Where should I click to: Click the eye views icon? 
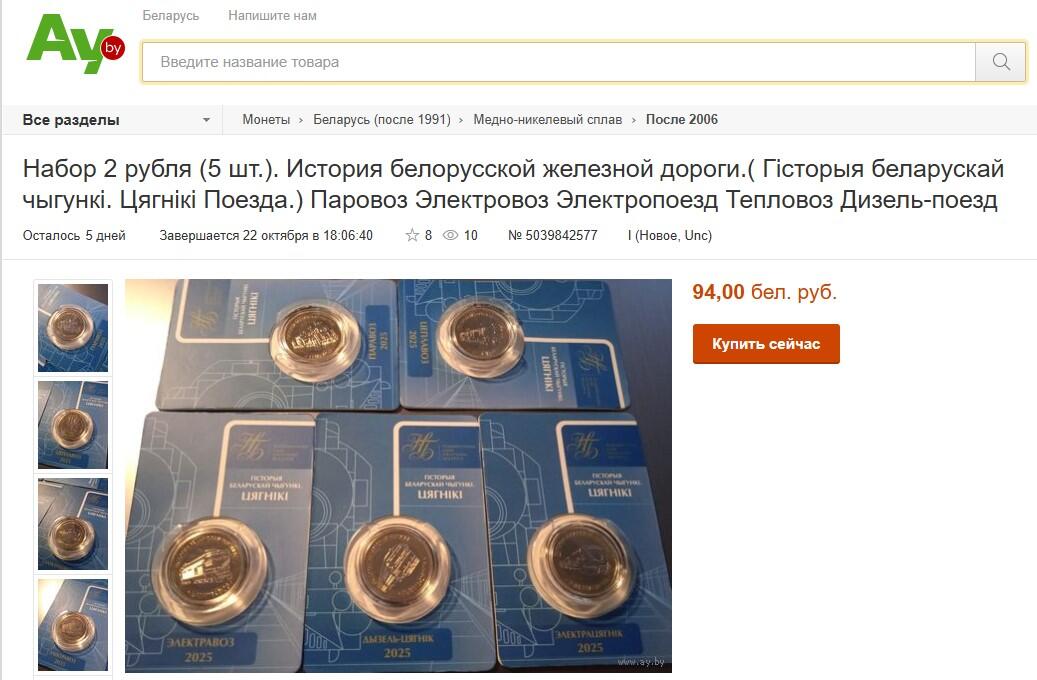[450, 235]
